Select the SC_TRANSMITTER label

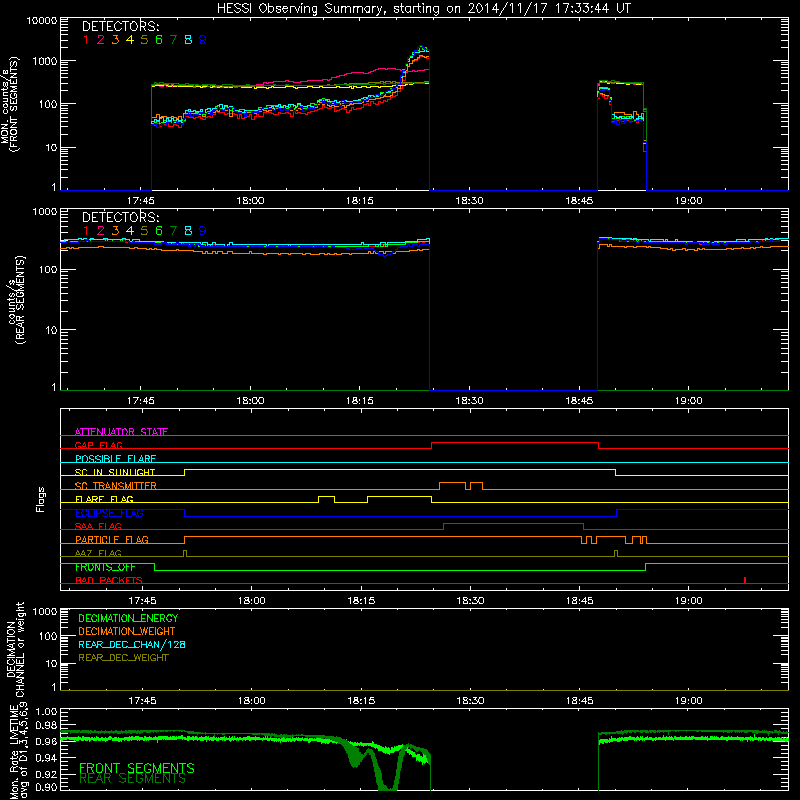coord(116,486)
